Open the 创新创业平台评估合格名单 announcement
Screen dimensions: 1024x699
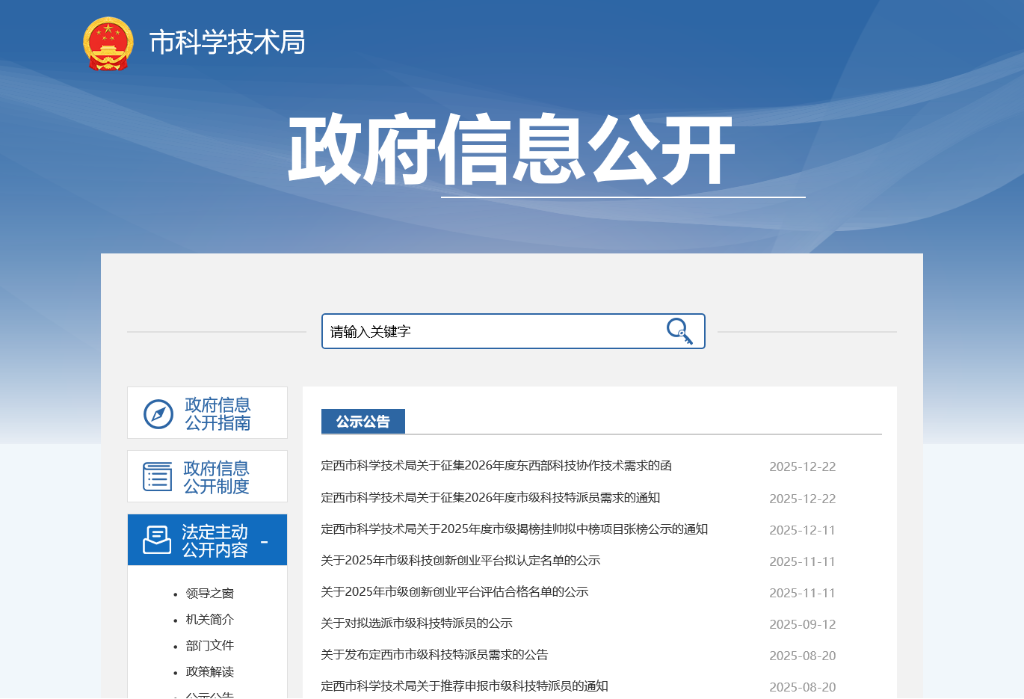pyautogui.click(x=454, y=592)
